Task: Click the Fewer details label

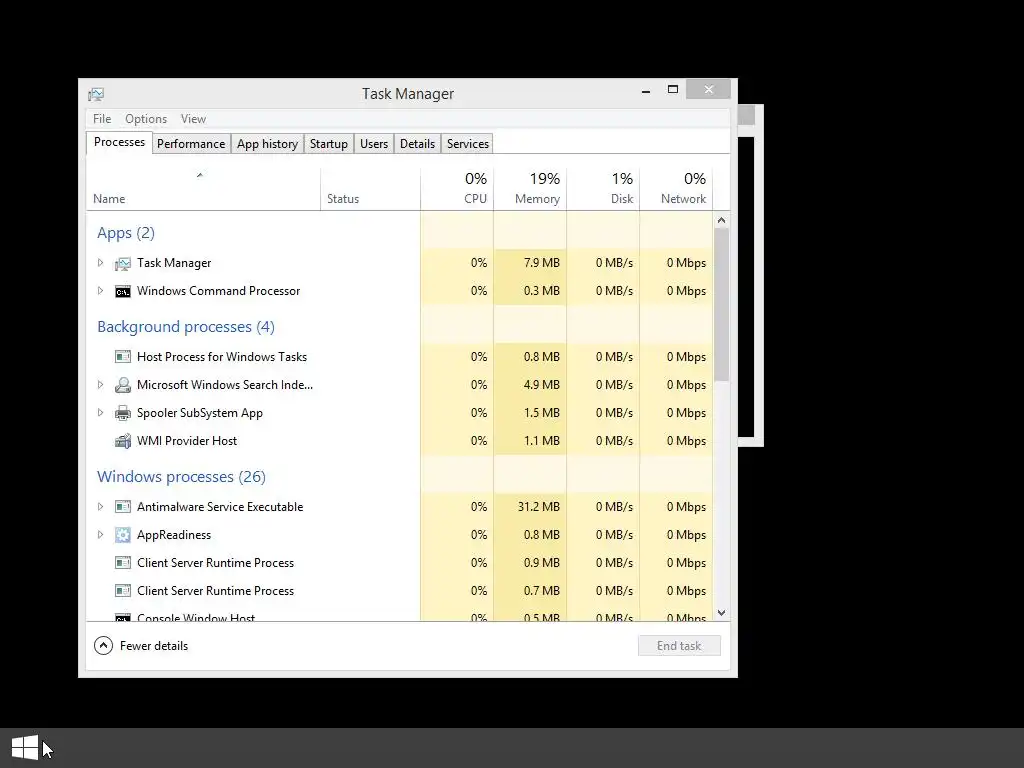Action: click(x=154, y=646)
